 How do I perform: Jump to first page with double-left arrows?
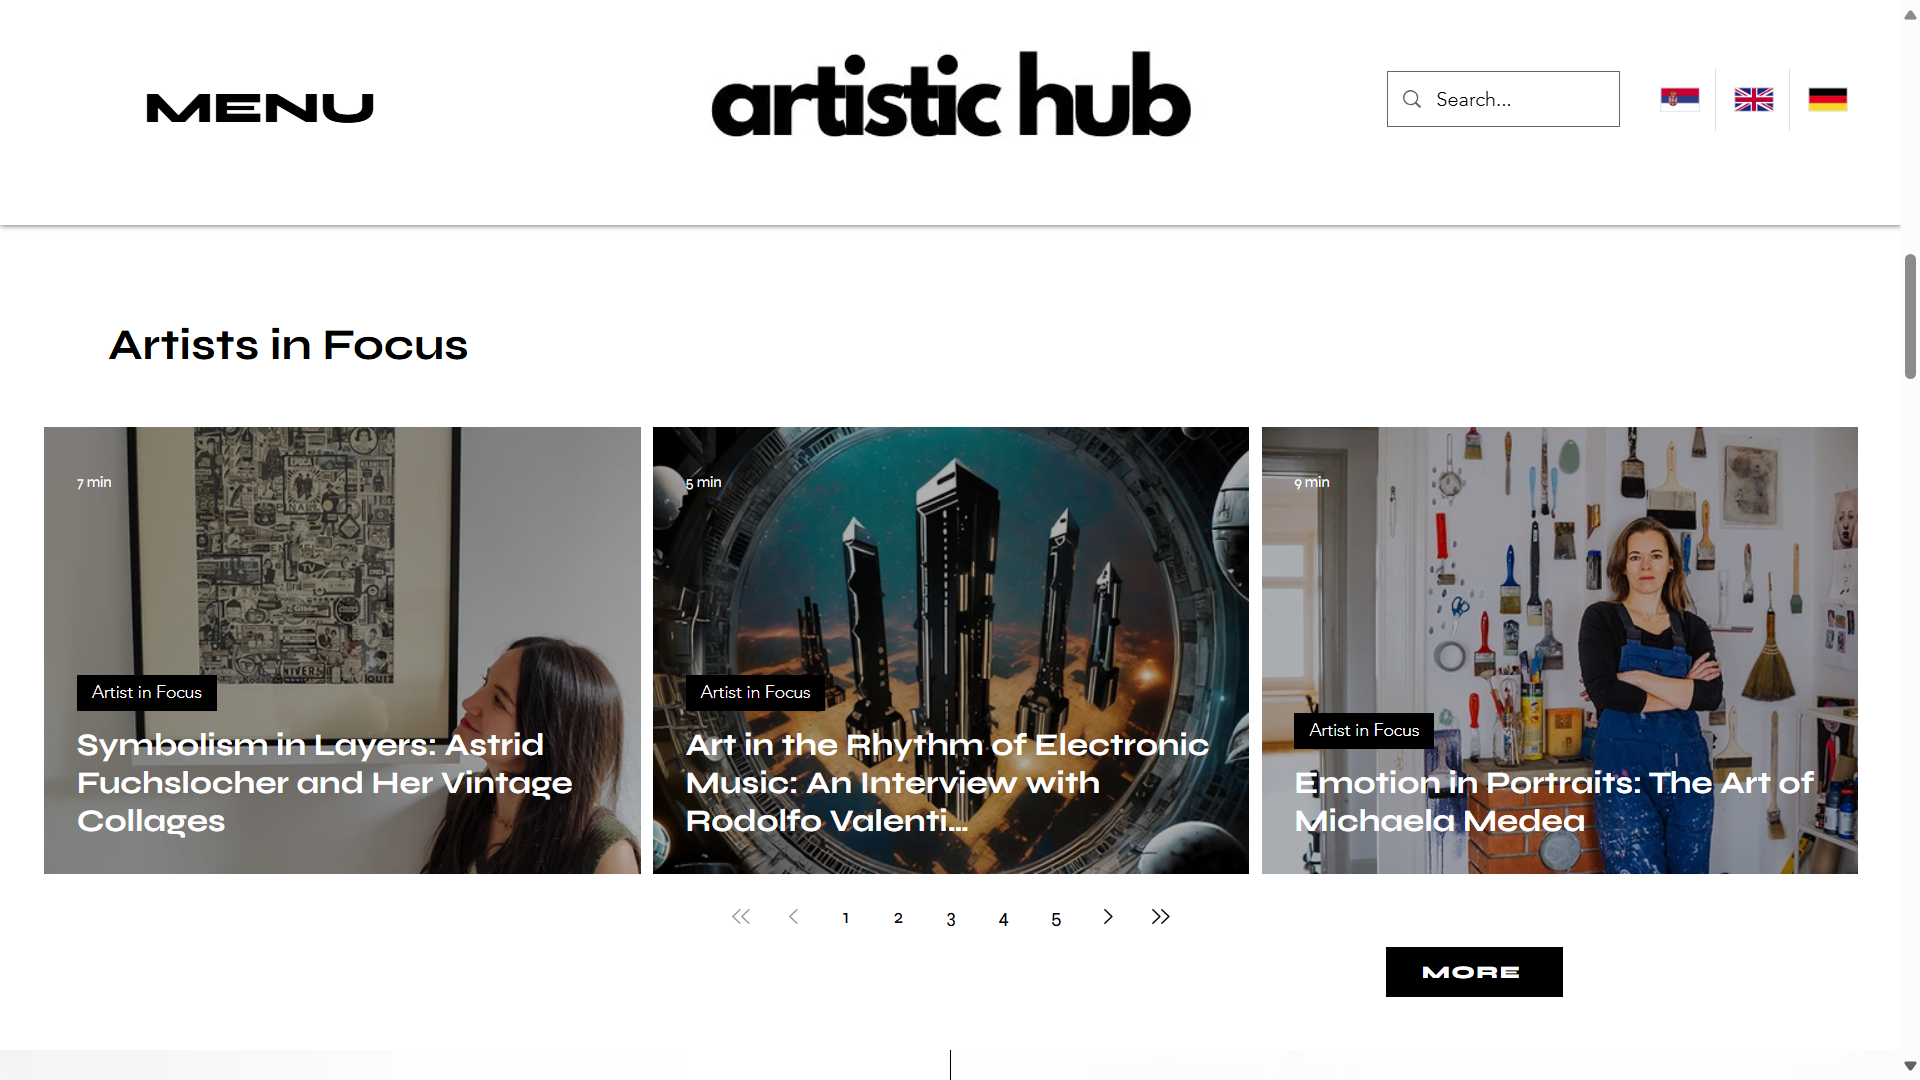tap(740, 917)
